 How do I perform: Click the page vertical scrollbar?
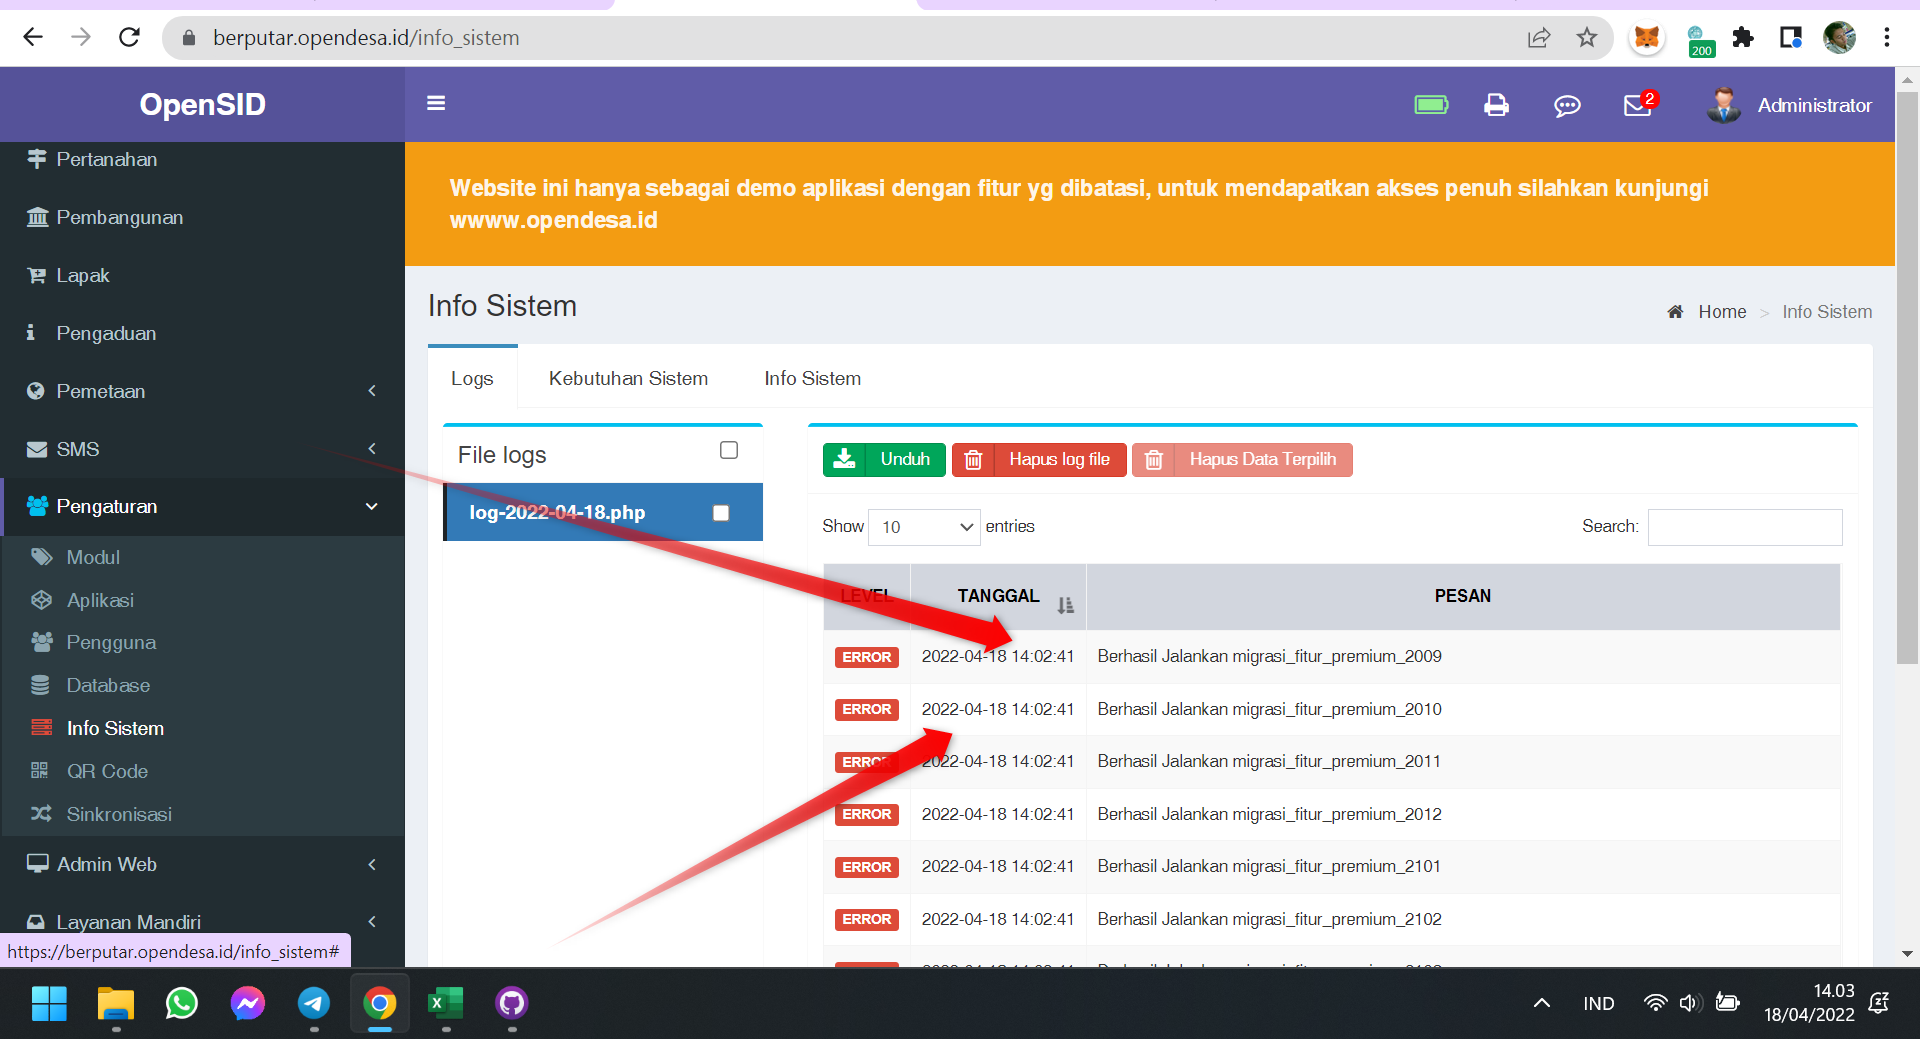tap(1907, 378)
